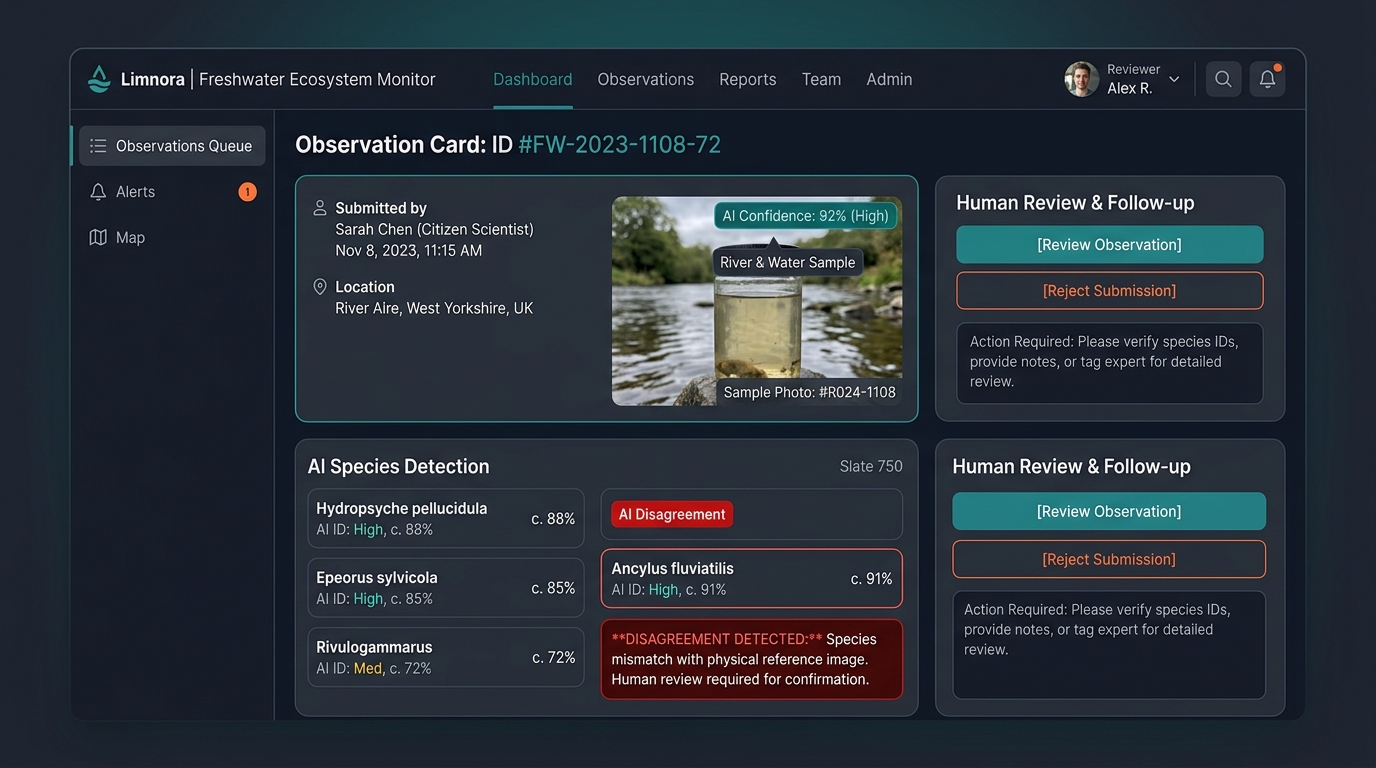Click observation ID #FW-2023-1108-72
Viewport: 1376px width, 768px height.
[x=620, y=145]
